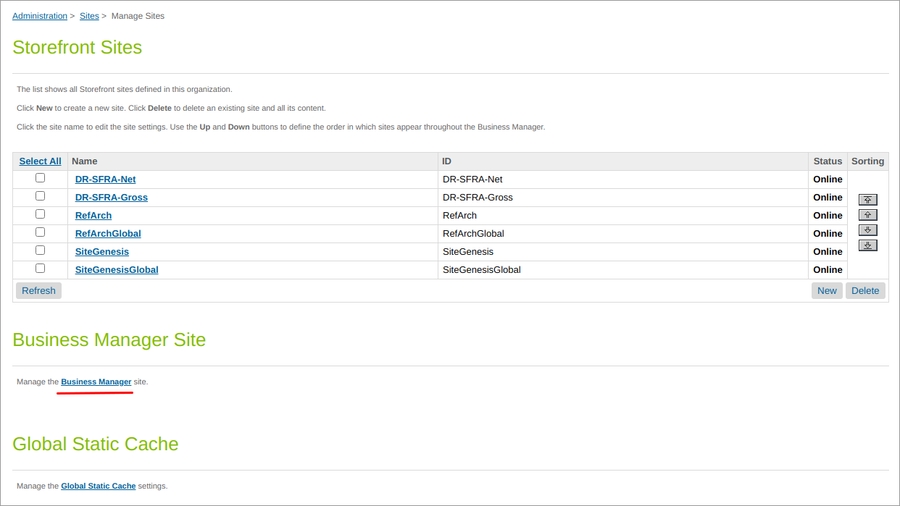Screen dimensions: 900x506
Task: Click the move-up sorting arrow button
Action: 868,215
